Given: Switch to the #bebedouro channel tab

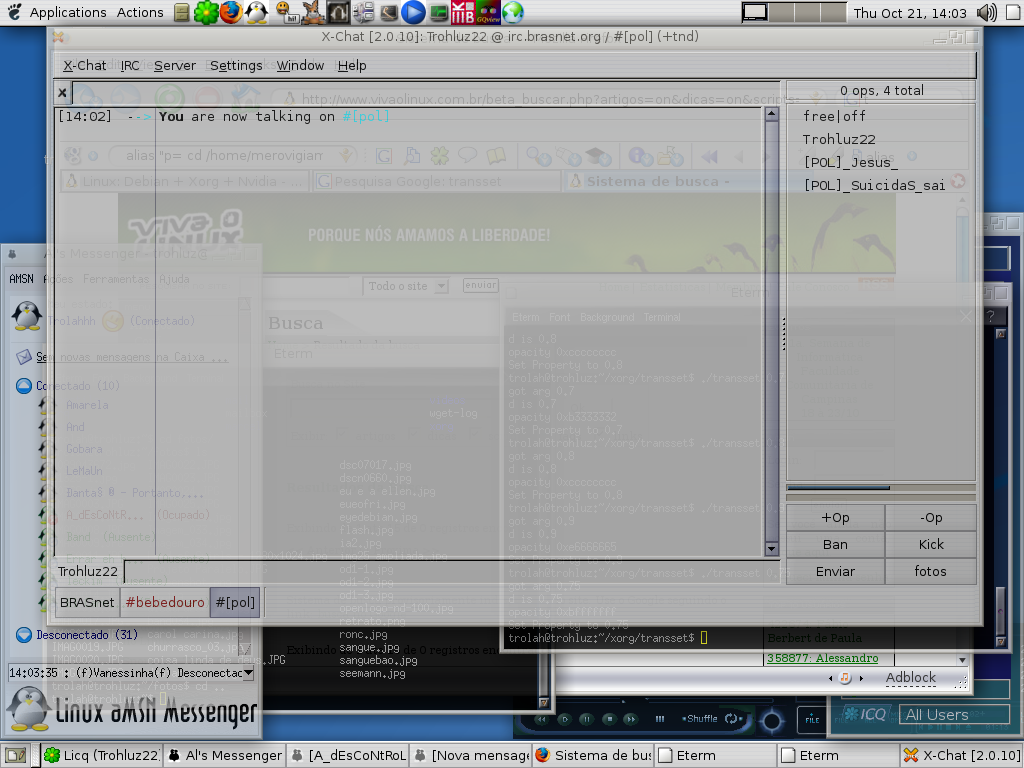Looking at the screenshot, I should pyautogui.click(x=165, y=602).
